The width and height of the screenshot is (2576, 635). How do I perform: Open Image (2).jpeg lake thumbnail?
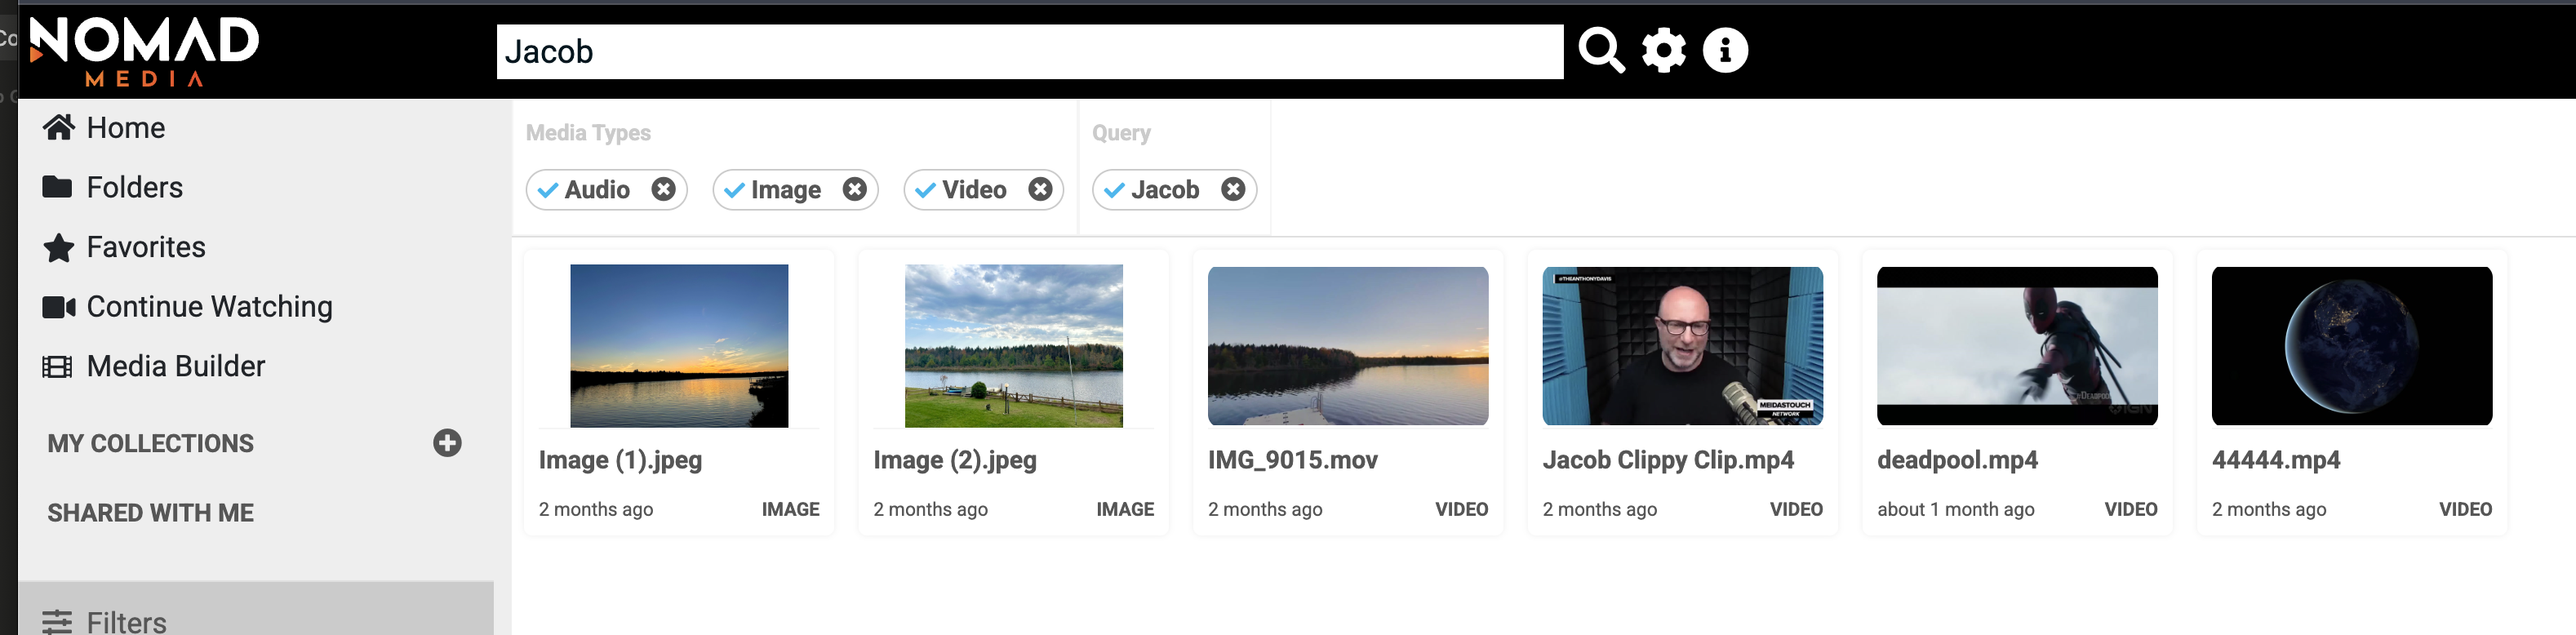[1014, 346]
